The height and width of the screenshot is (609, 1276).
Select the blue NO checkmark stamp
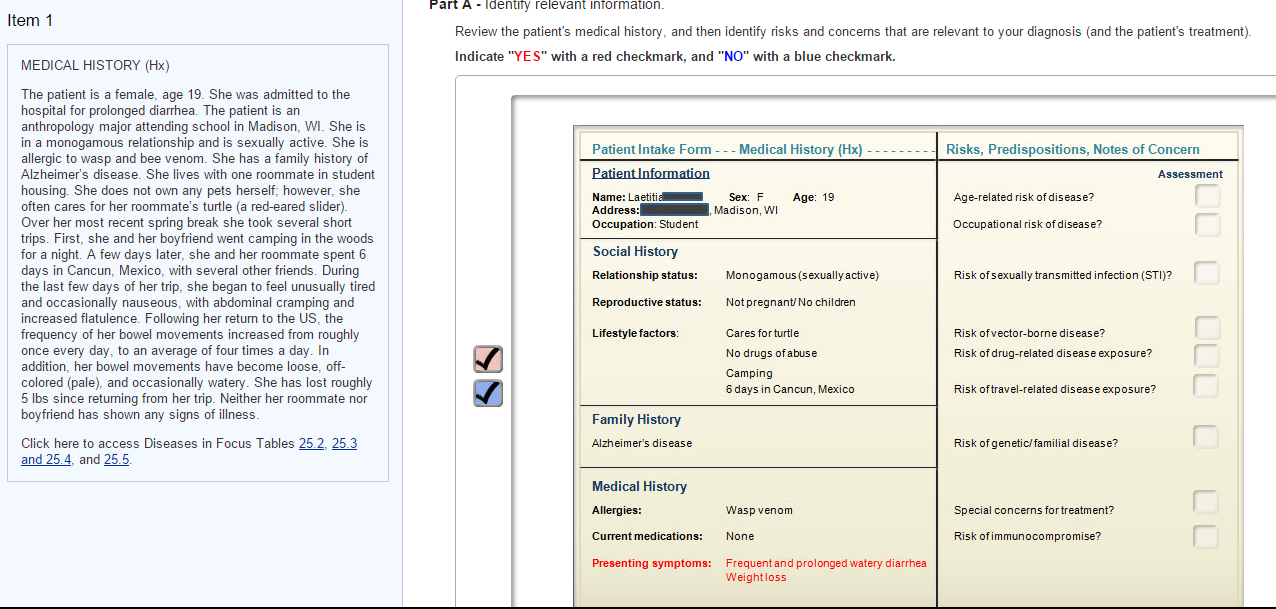487,393
